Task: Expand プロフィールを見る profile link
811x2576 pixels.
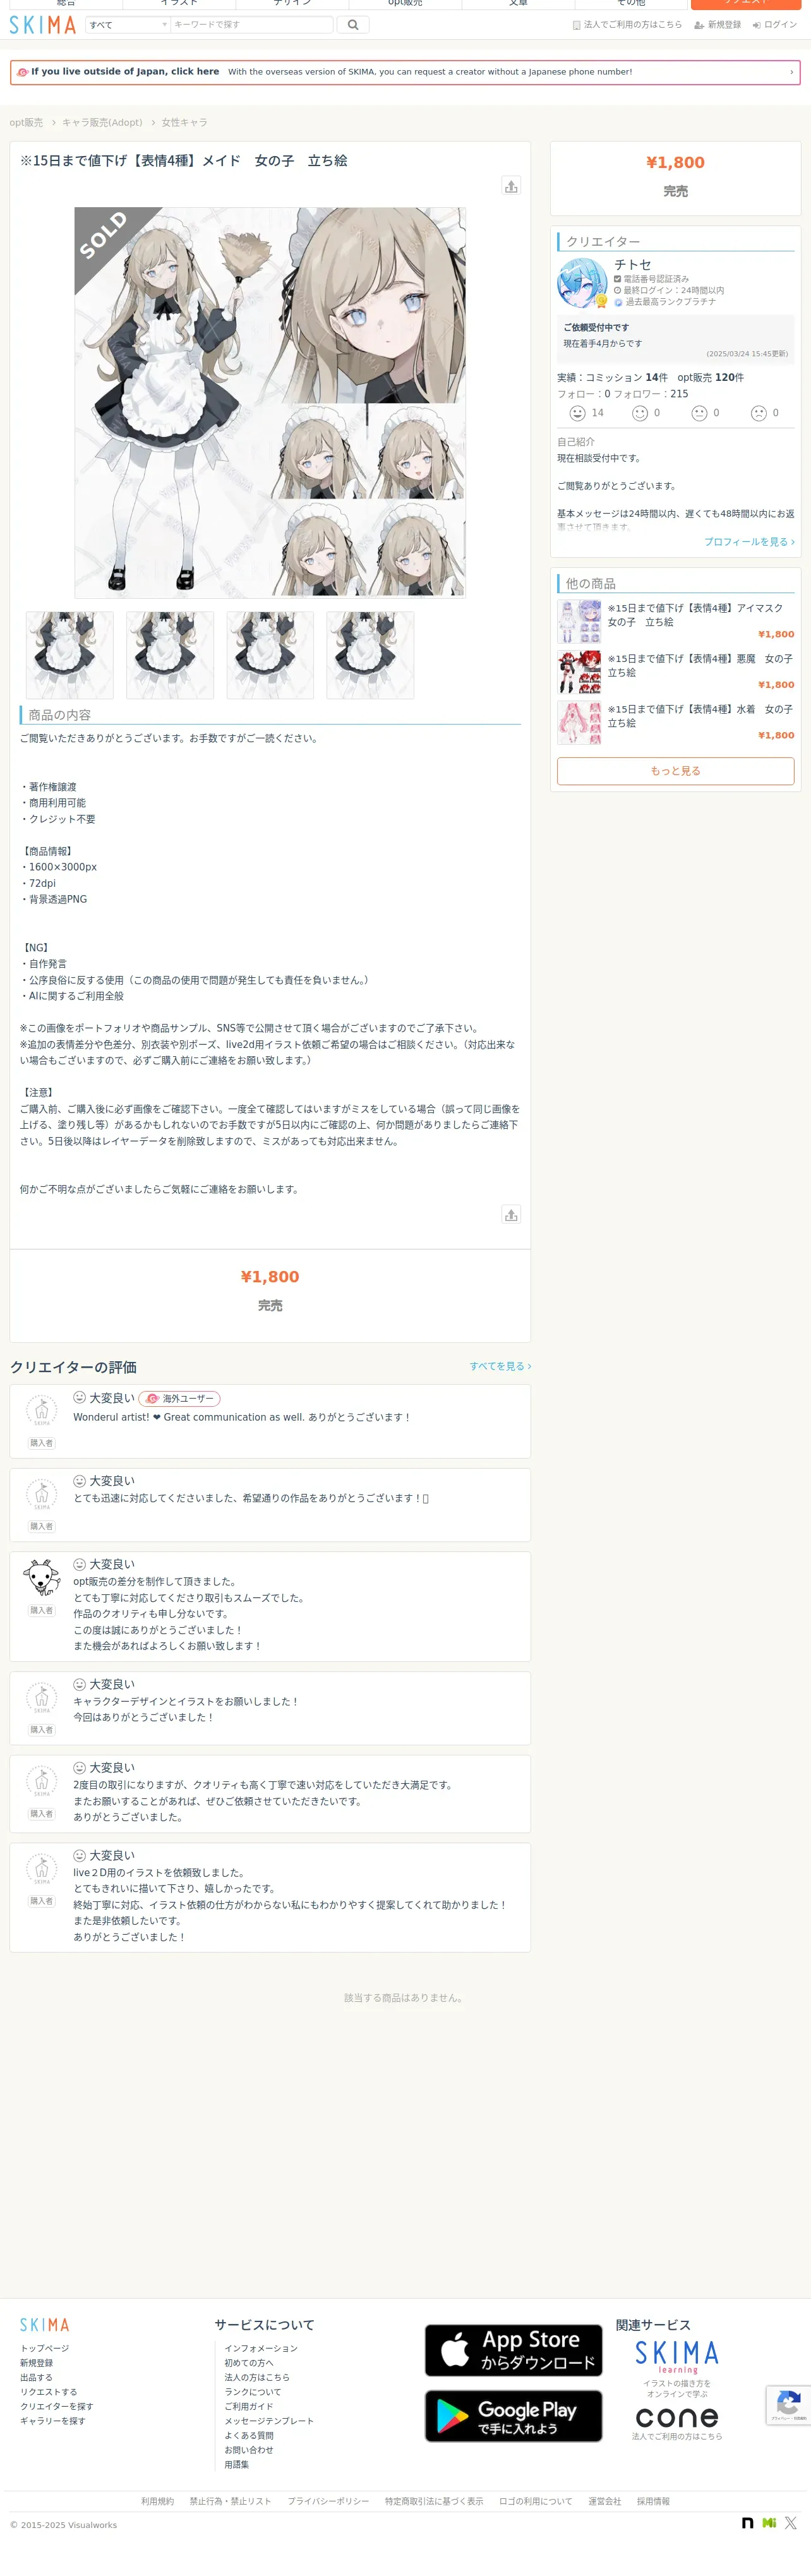Action: pyautogui.click(x=749, y=542)
